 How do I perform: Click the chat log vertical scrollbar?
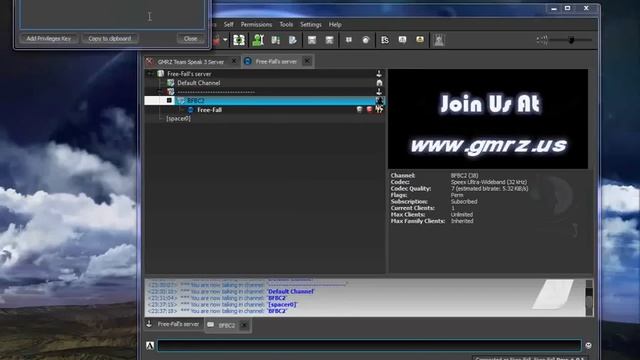pyautogui.click(x=589, y=298)
